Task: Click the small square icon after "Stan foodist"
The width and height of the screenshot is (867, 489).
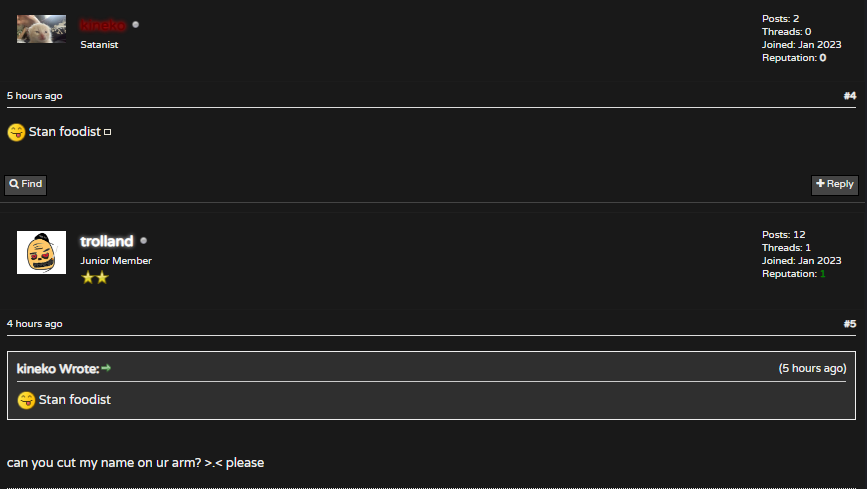Action: pos(108,132)
